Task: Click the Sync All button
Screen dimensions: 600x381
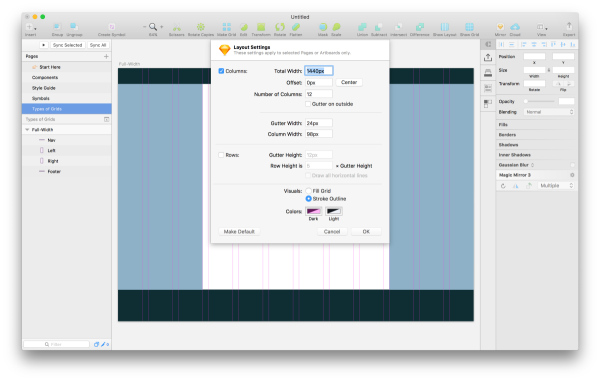Action: (98, 45)
